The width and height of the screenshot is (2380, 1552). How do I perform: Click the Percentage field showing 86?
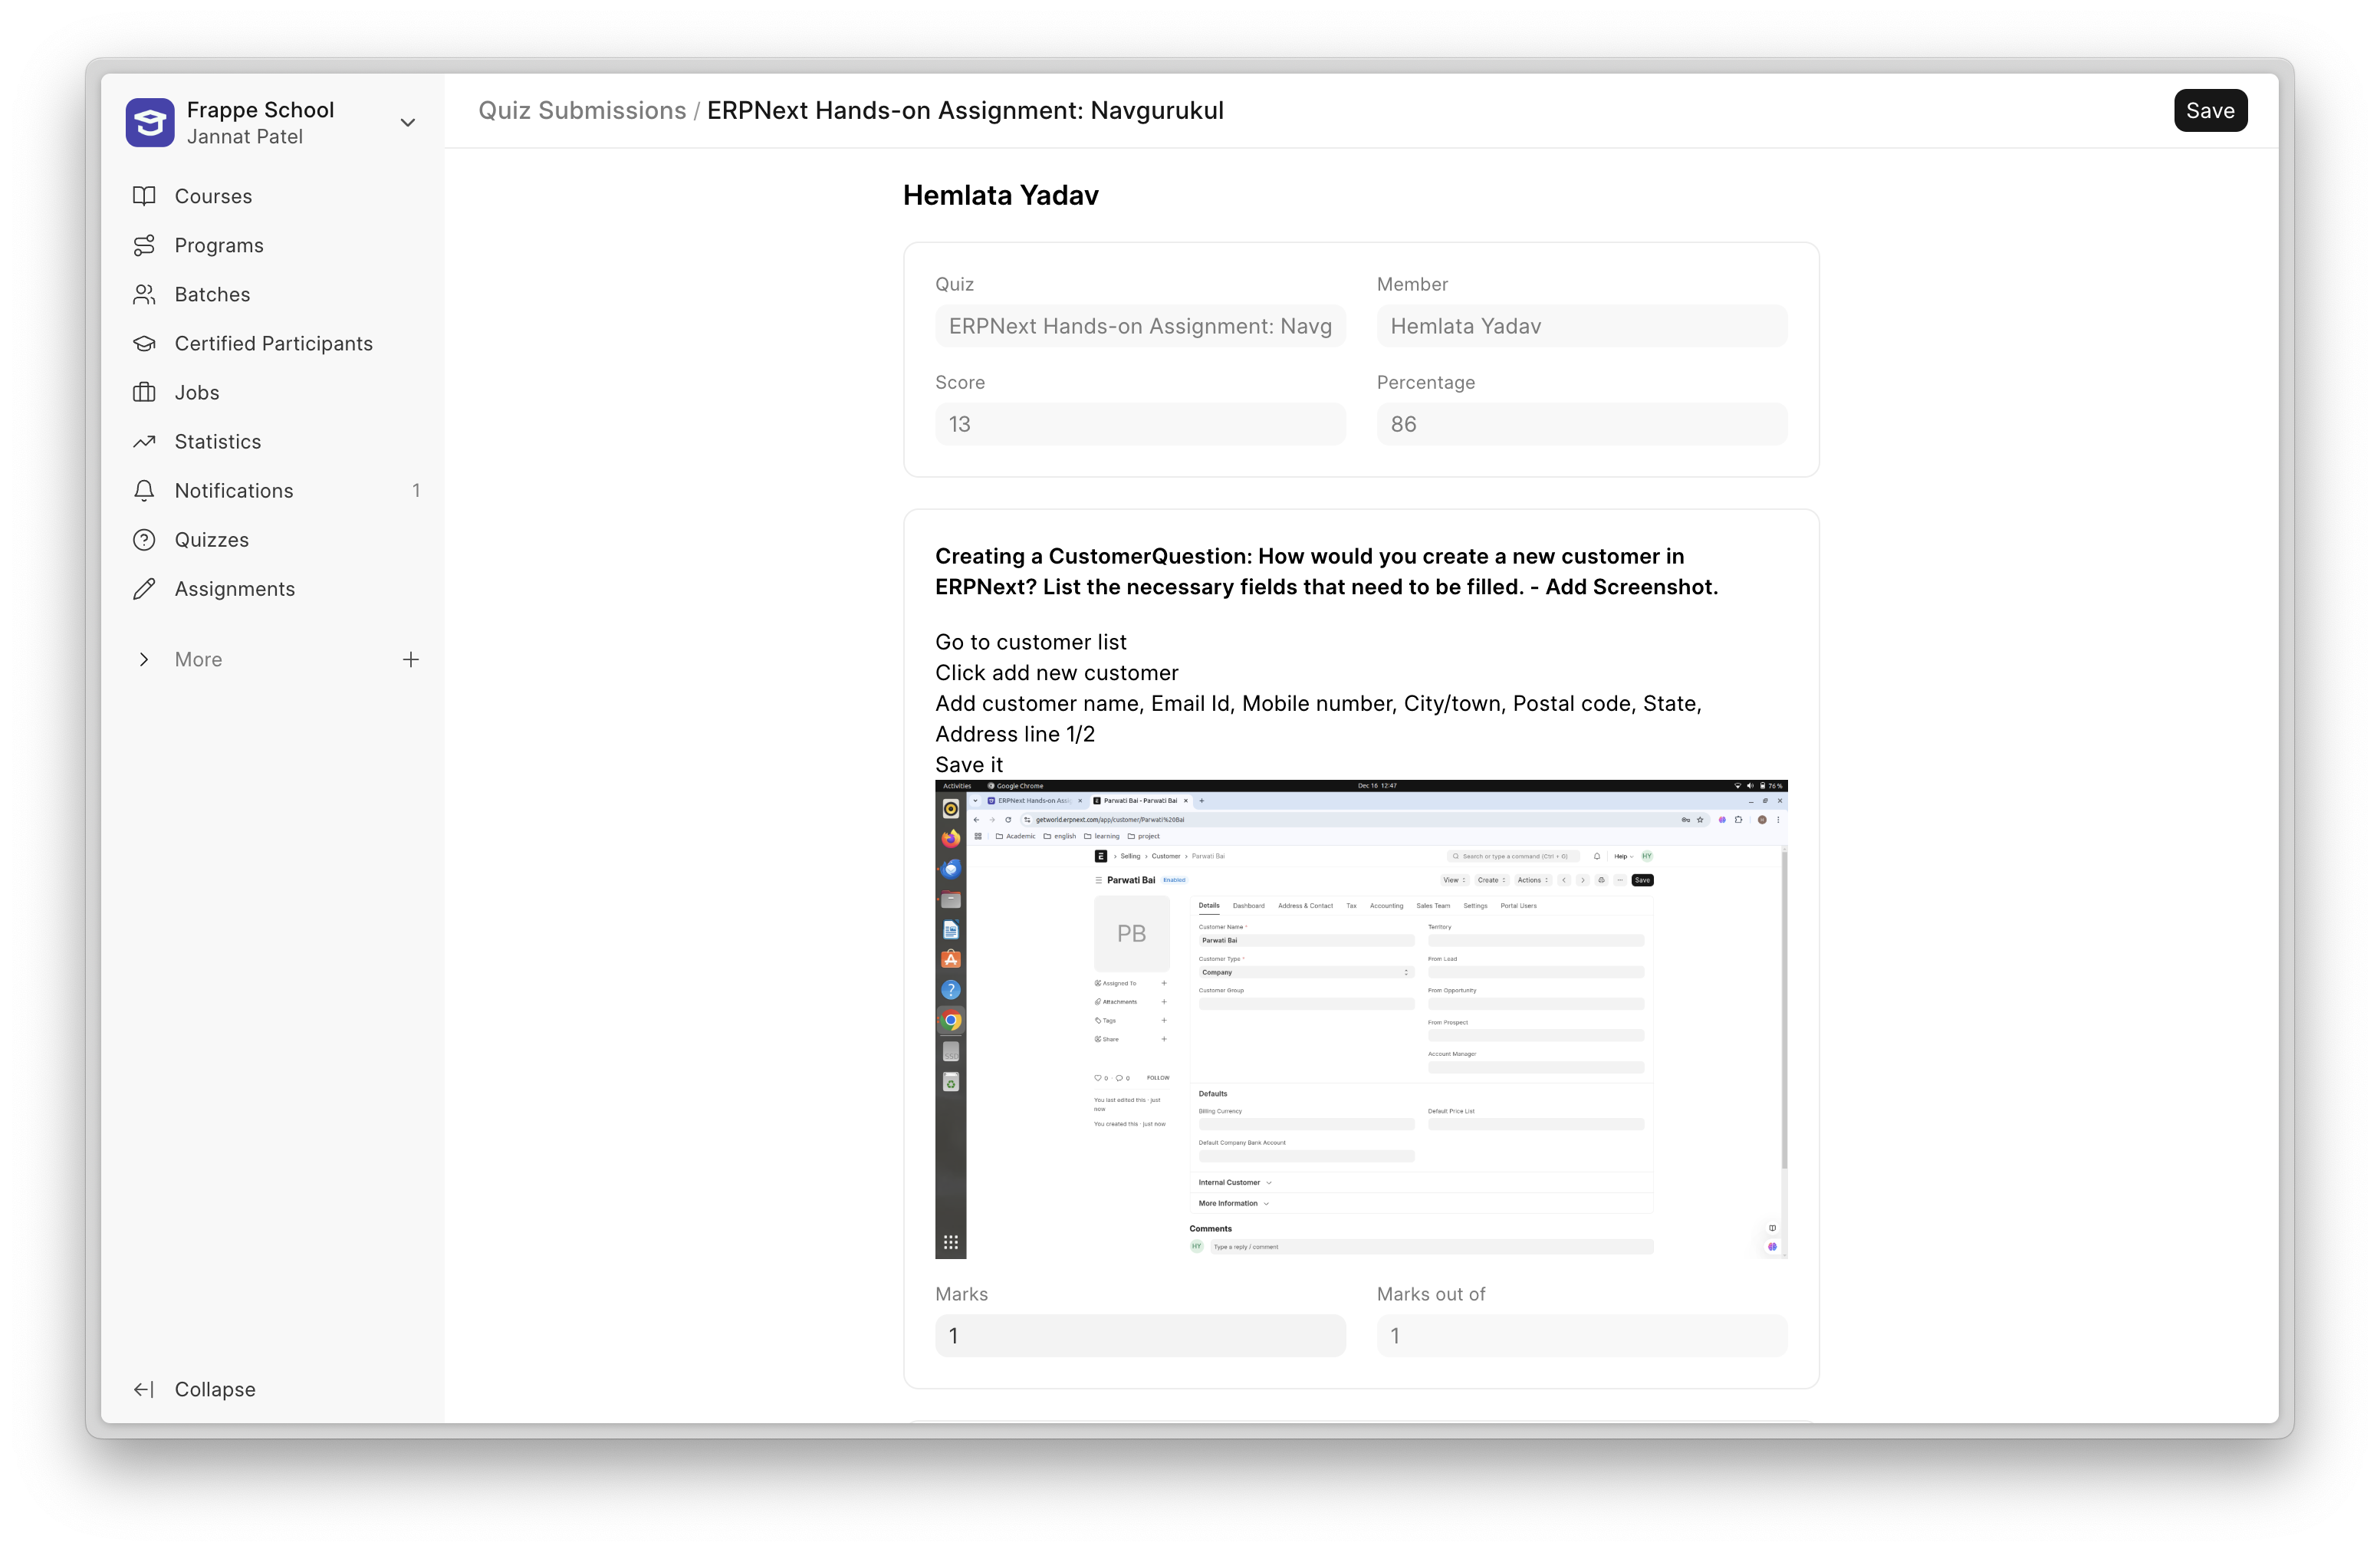tap(1580, 424)
